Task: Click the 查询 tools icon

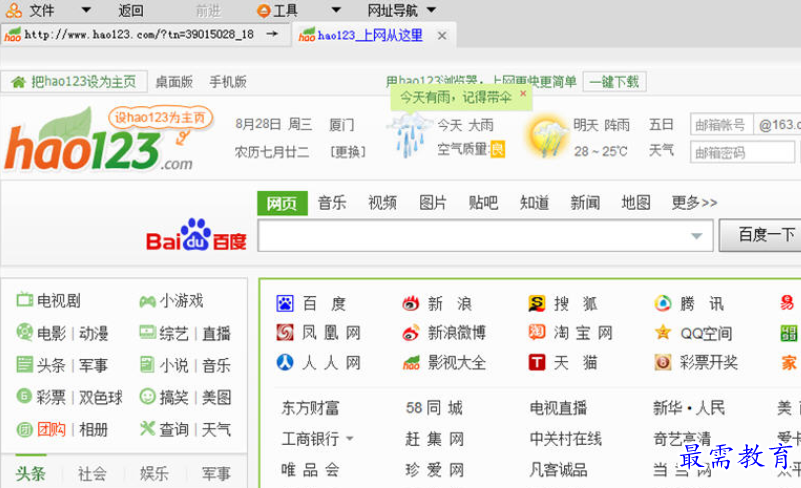Action: point(148,428)
